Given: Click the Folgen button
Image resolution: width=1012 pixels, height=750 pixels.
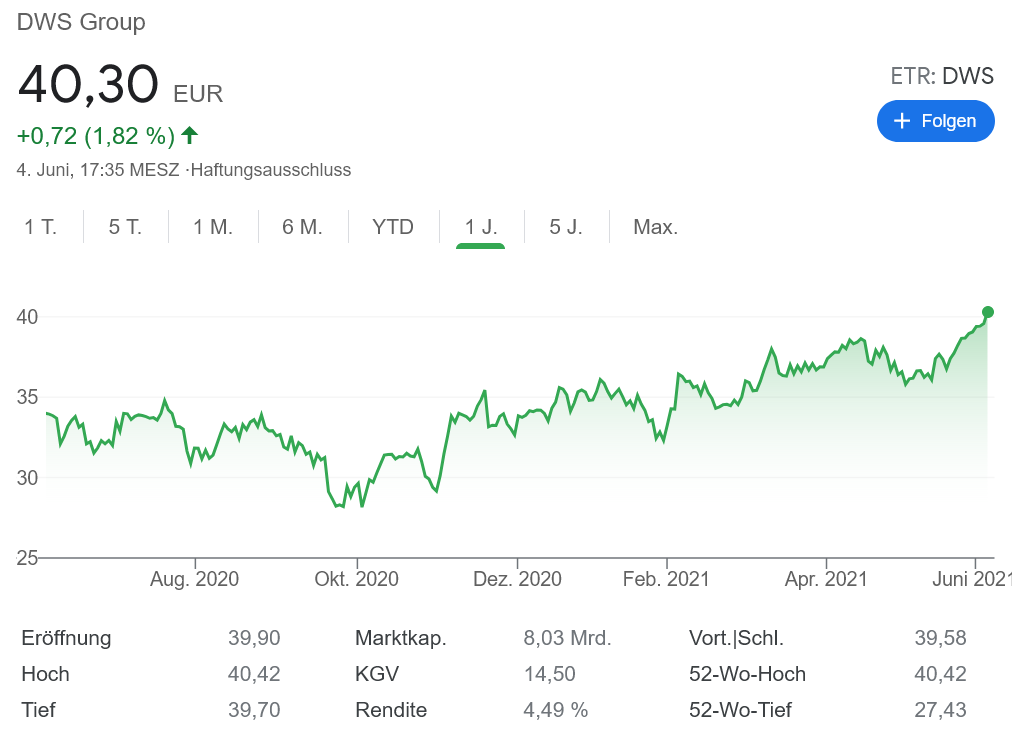Looking at the screenshot, I should 935,121.
